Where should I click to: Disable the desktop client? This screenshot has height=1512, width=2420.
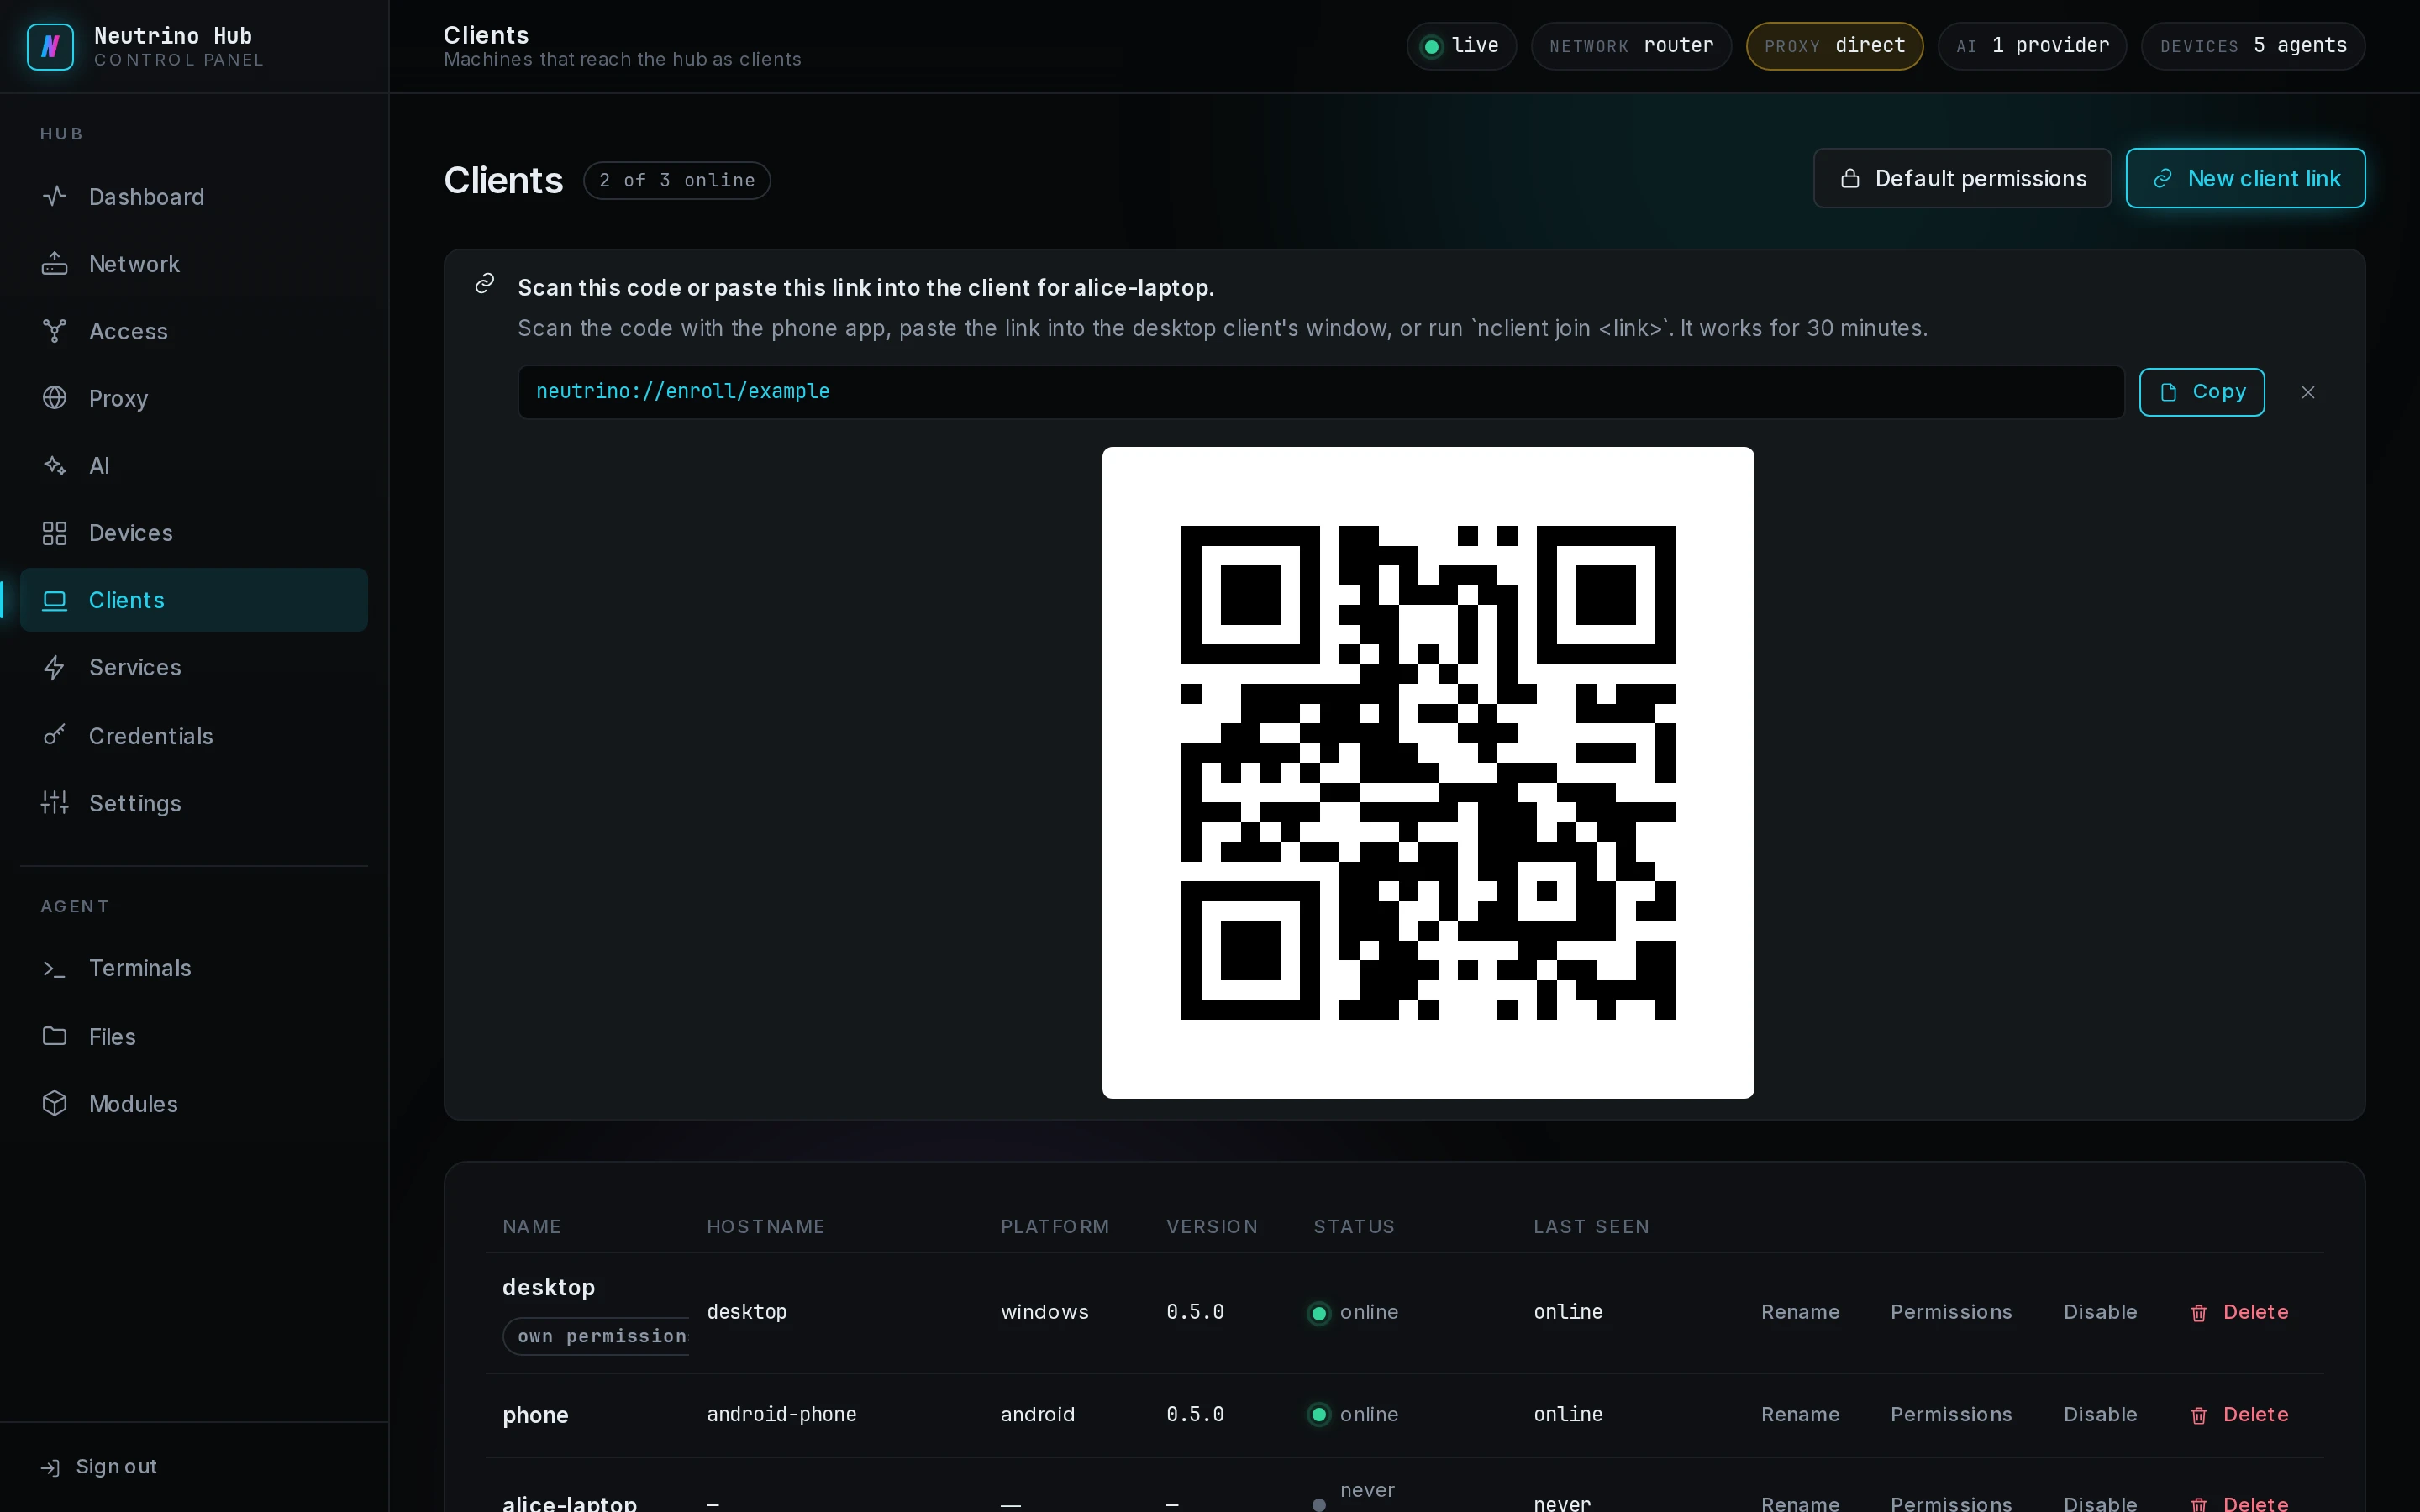[2100, 1312]
